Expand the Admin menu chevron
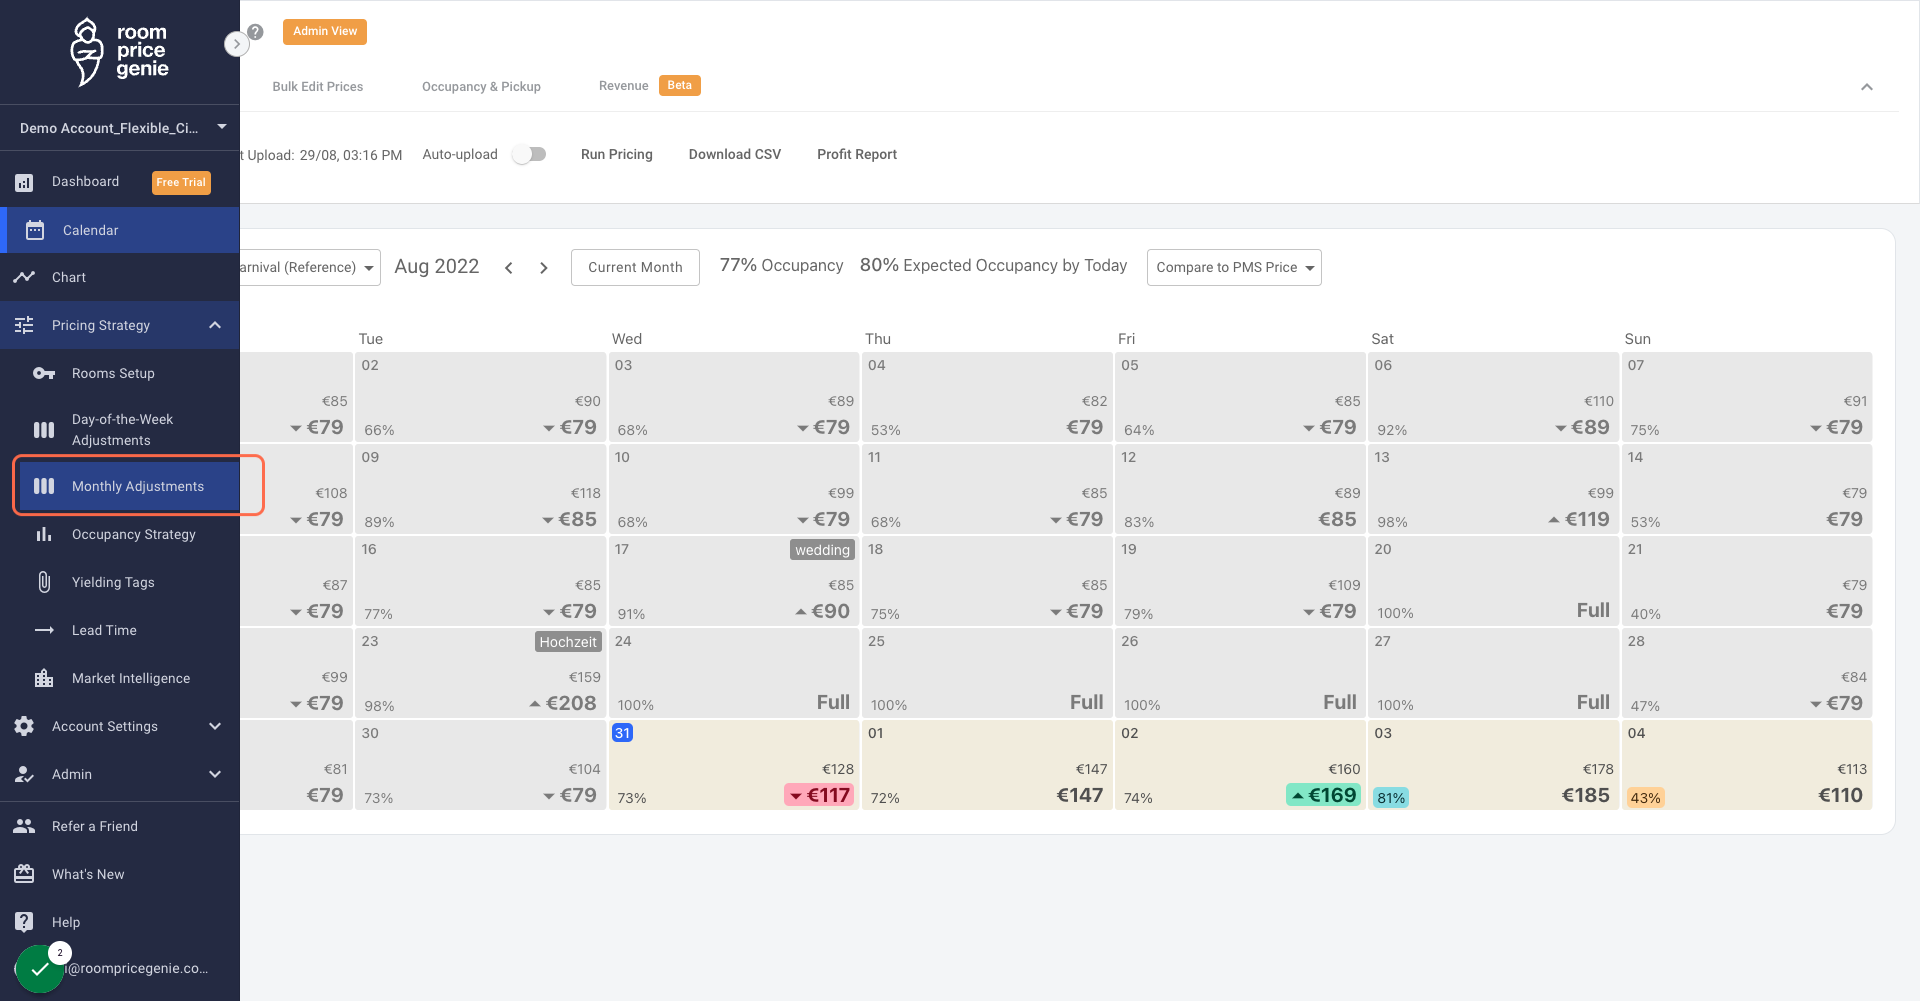The height and width of the screenshot is (1001, 1920). click(x=215, y=774)
